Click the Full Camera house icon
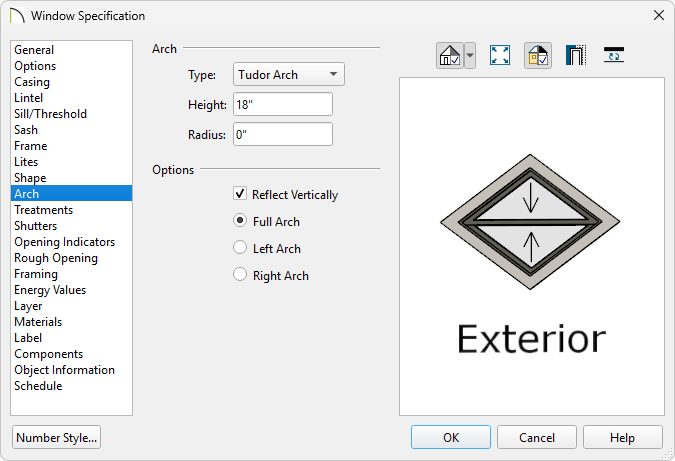The width and height of the screenshot is (675, 461). 449,56
